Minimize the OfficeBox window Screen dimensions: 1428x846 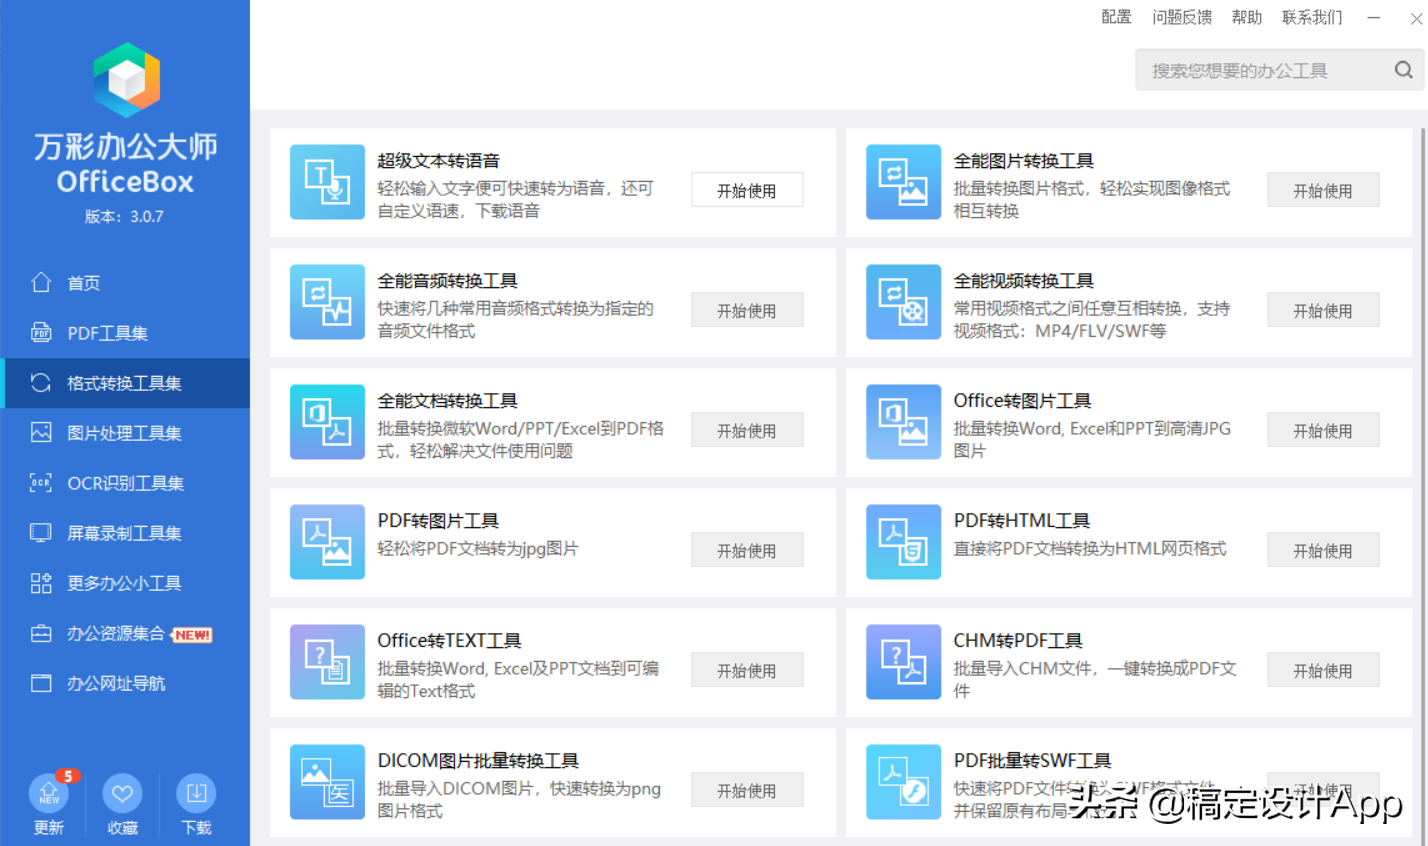[1374, 17]
